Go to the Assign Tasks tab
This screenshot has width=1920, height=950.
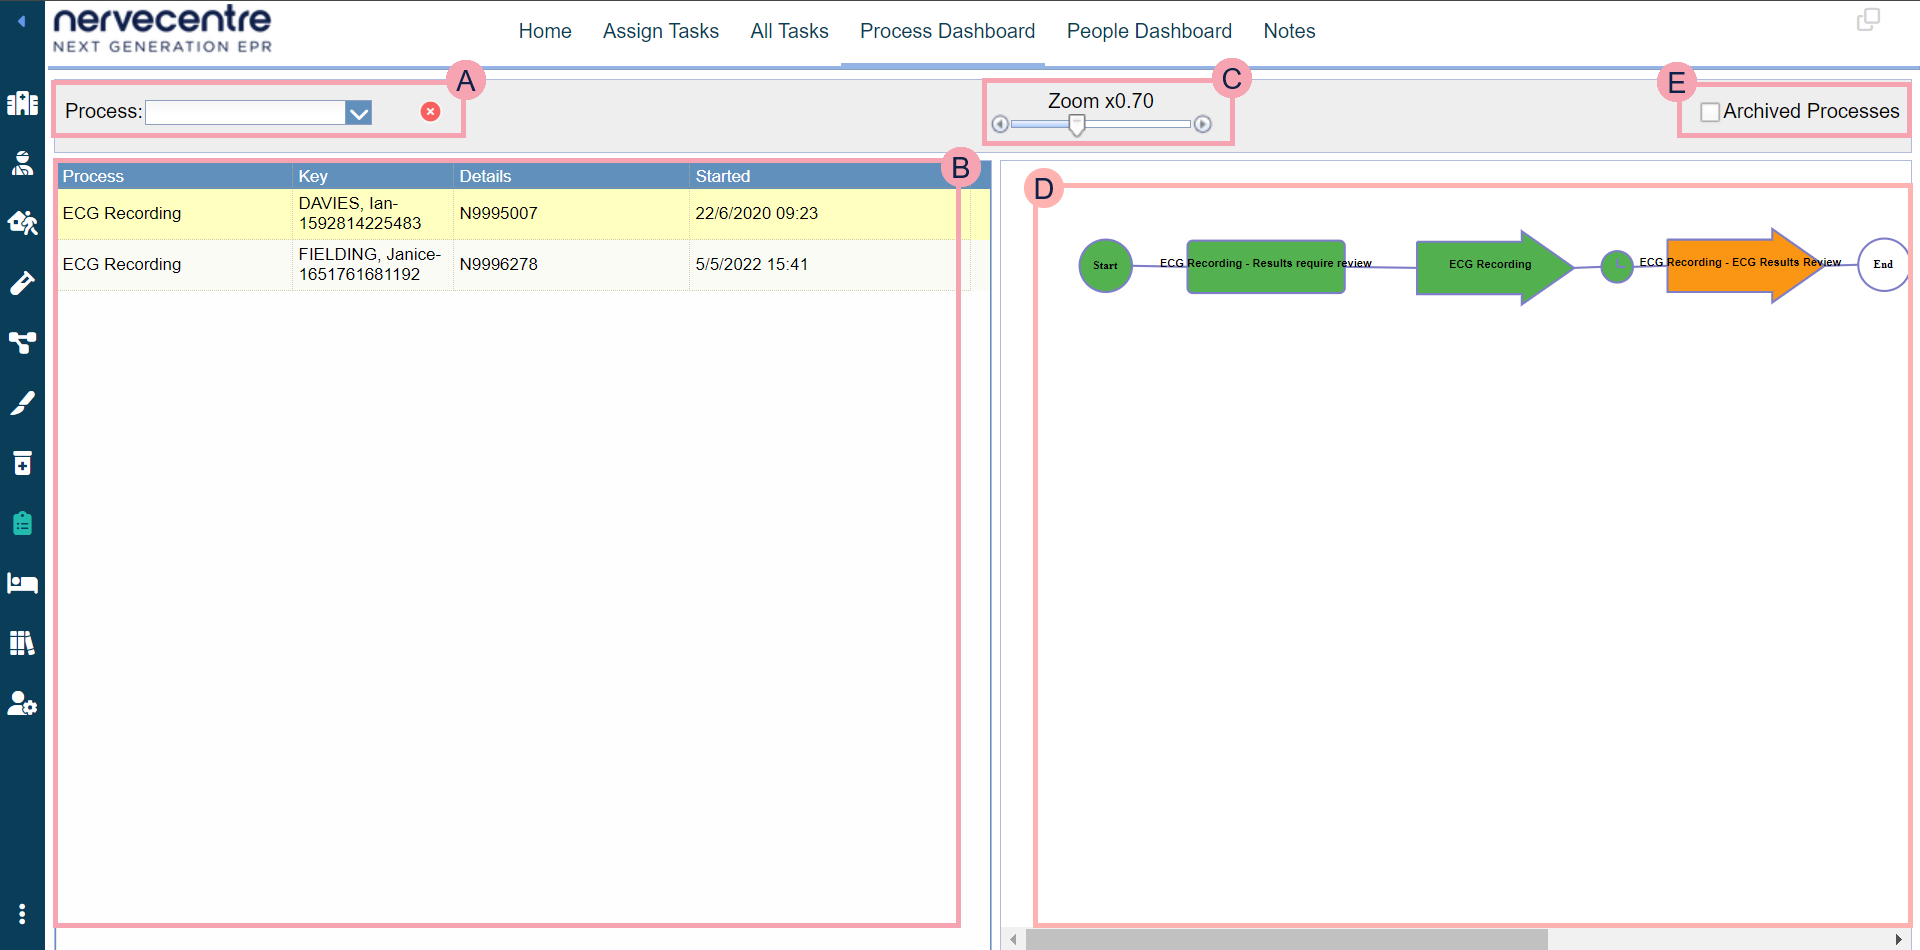coord(660,31)
